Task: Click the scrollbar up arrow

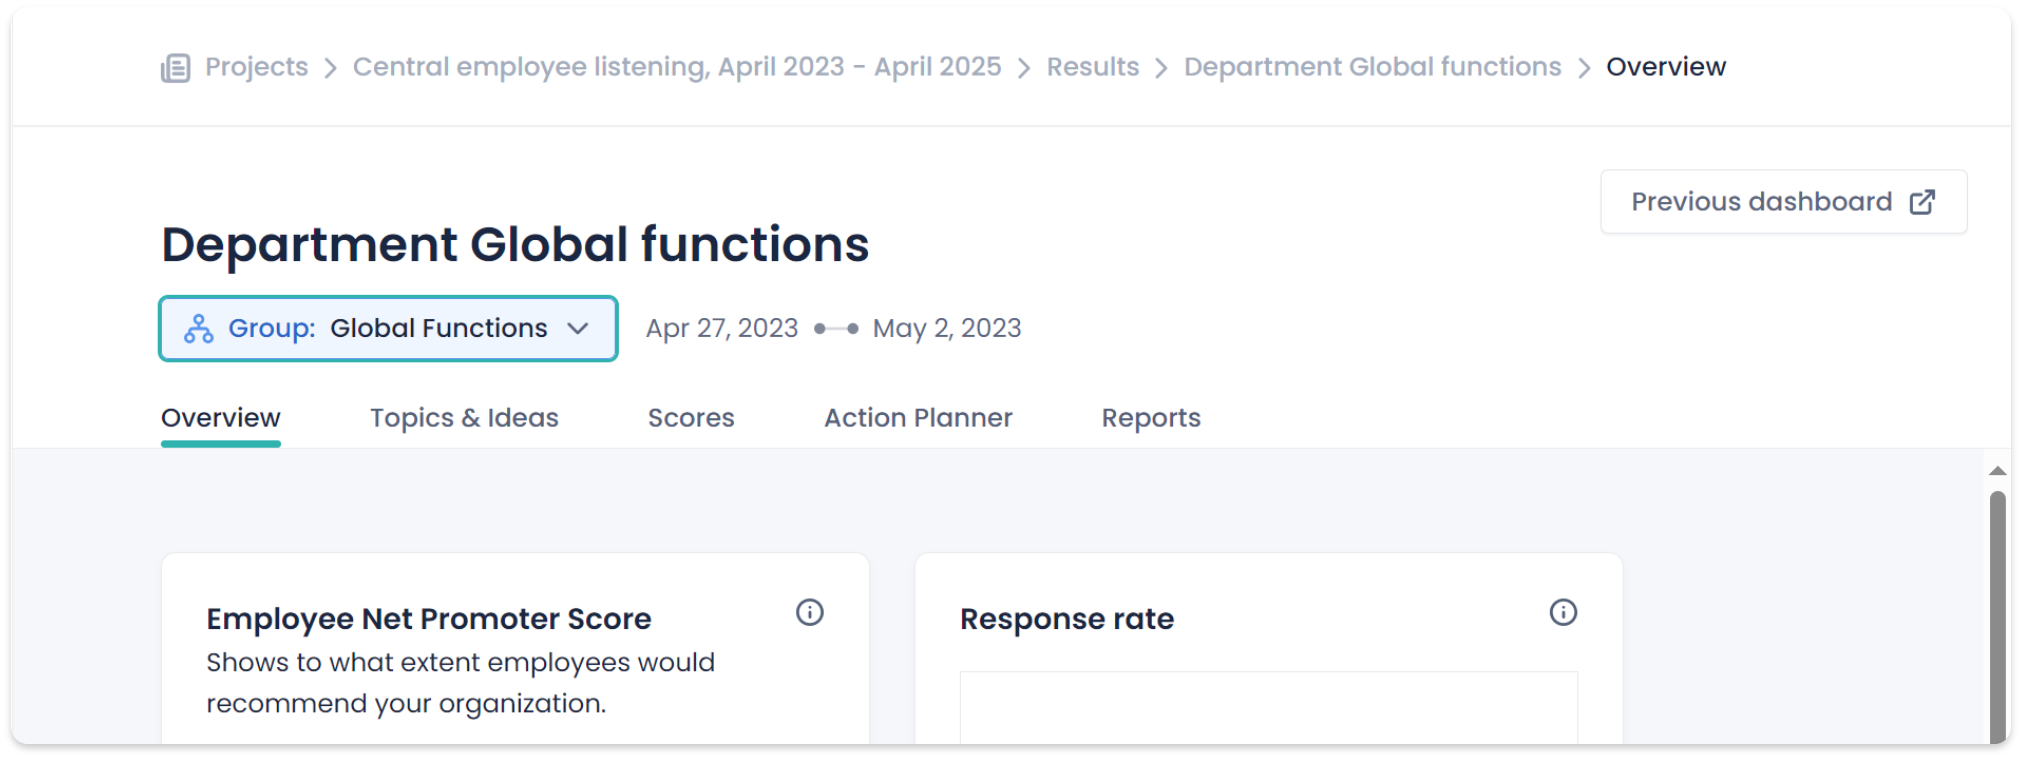Action: tap(1997, 471)
